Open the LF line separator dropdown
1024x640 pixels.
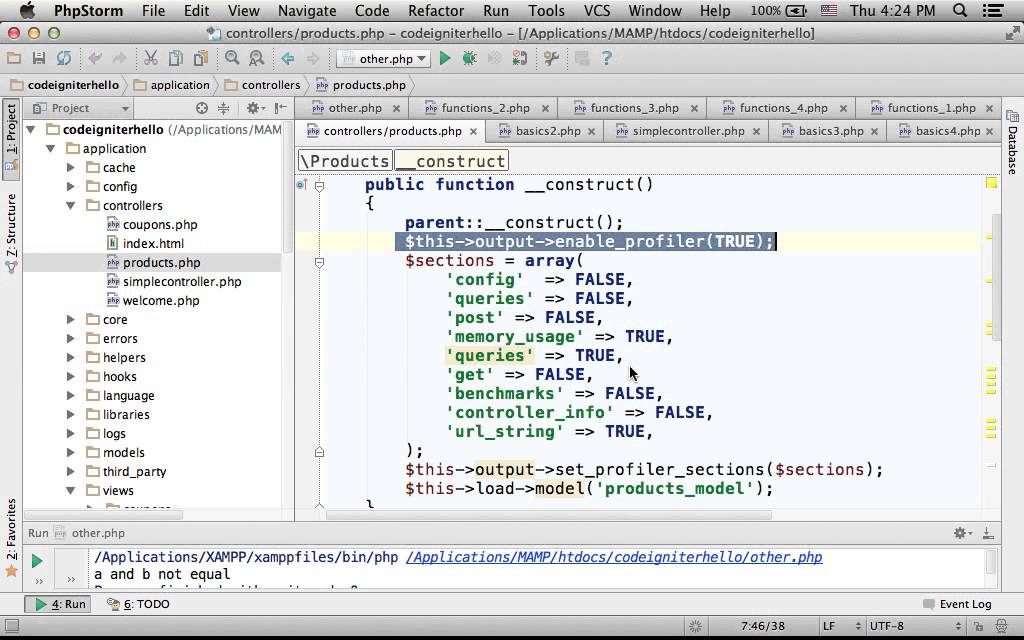(841, 626)
